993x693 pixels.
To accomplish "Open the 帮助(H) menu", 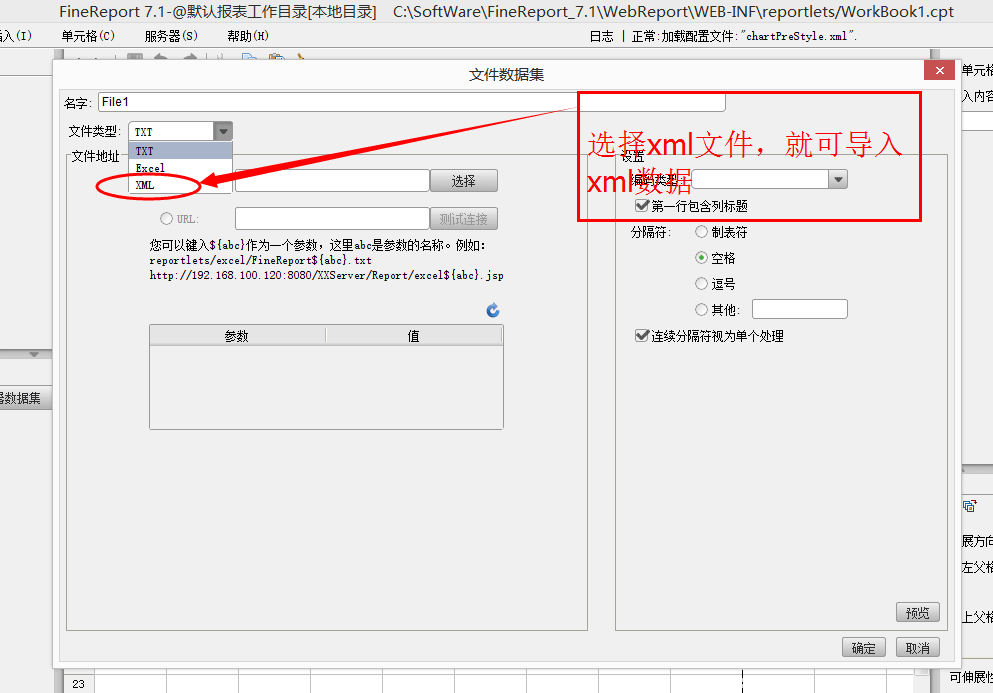I will (x=248, y=36).
